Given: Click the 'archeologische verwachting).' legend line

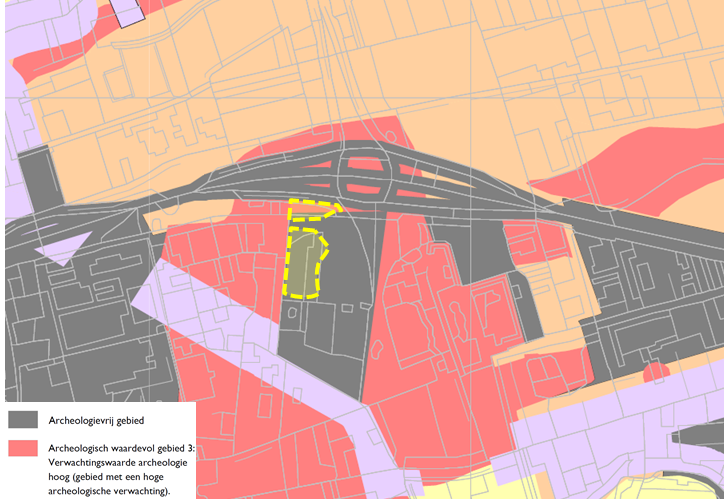Looking at the screenshot, I should point(109,491).
